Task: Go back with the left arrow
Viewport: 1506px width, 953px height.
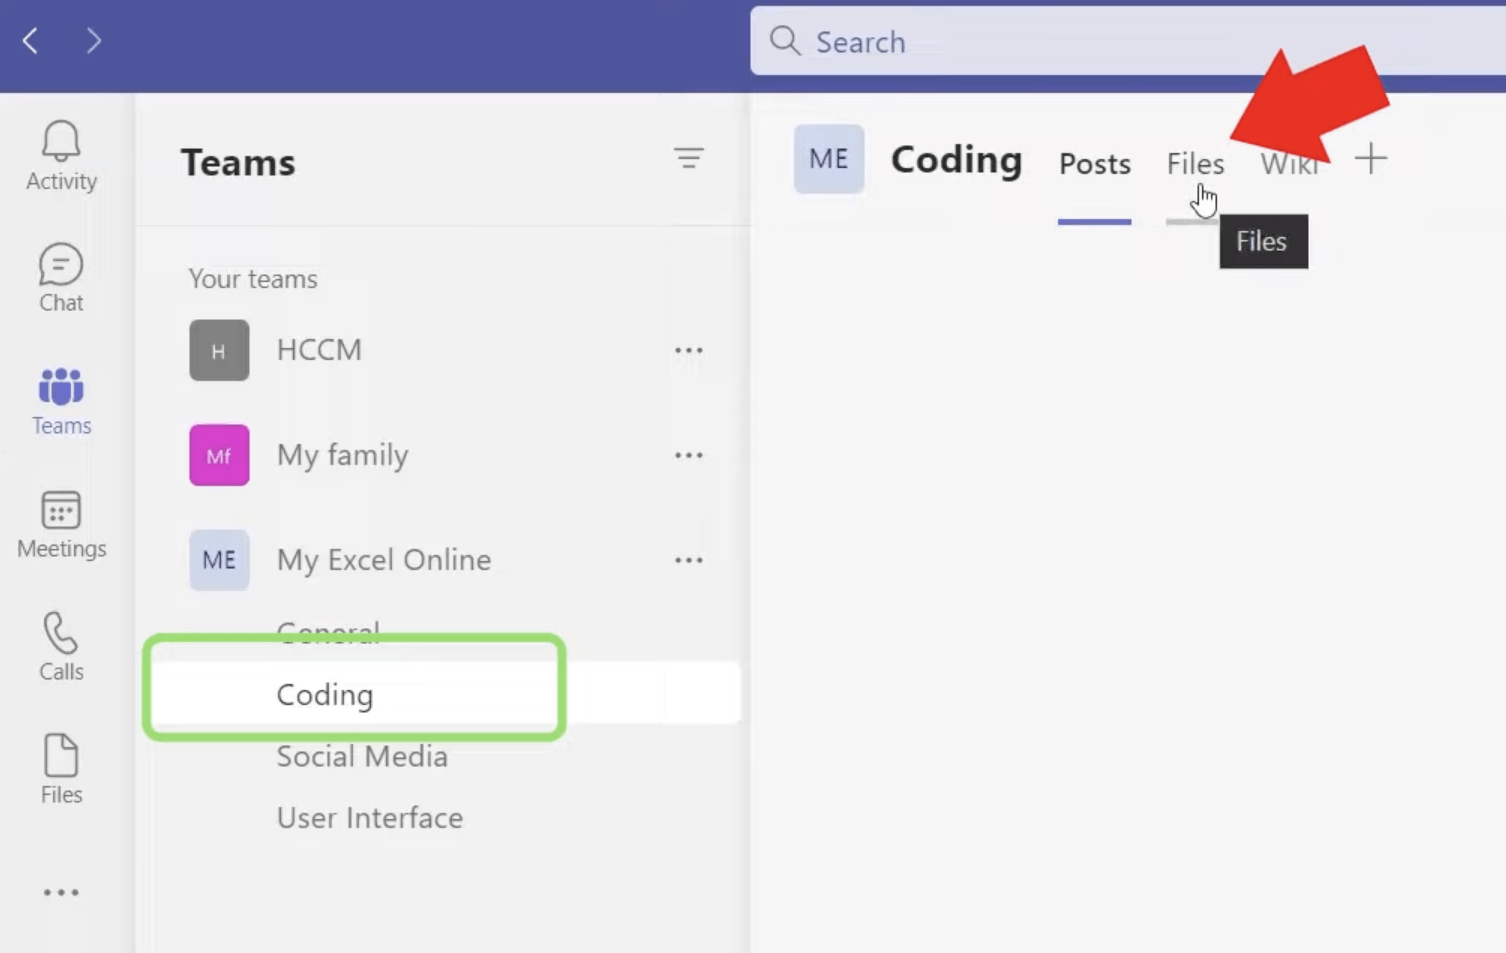Action: 31,41
